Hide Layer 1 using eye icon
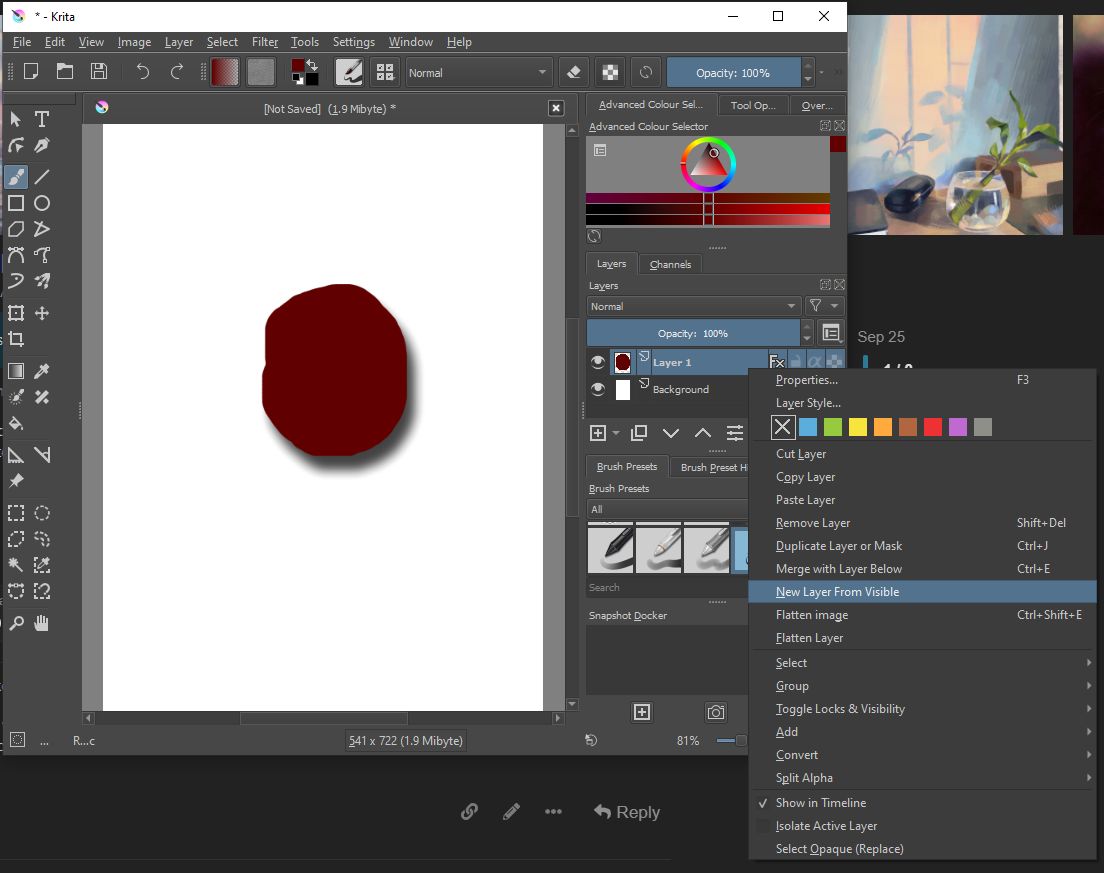Viewport: 1104px width, 873px height. 598,362
